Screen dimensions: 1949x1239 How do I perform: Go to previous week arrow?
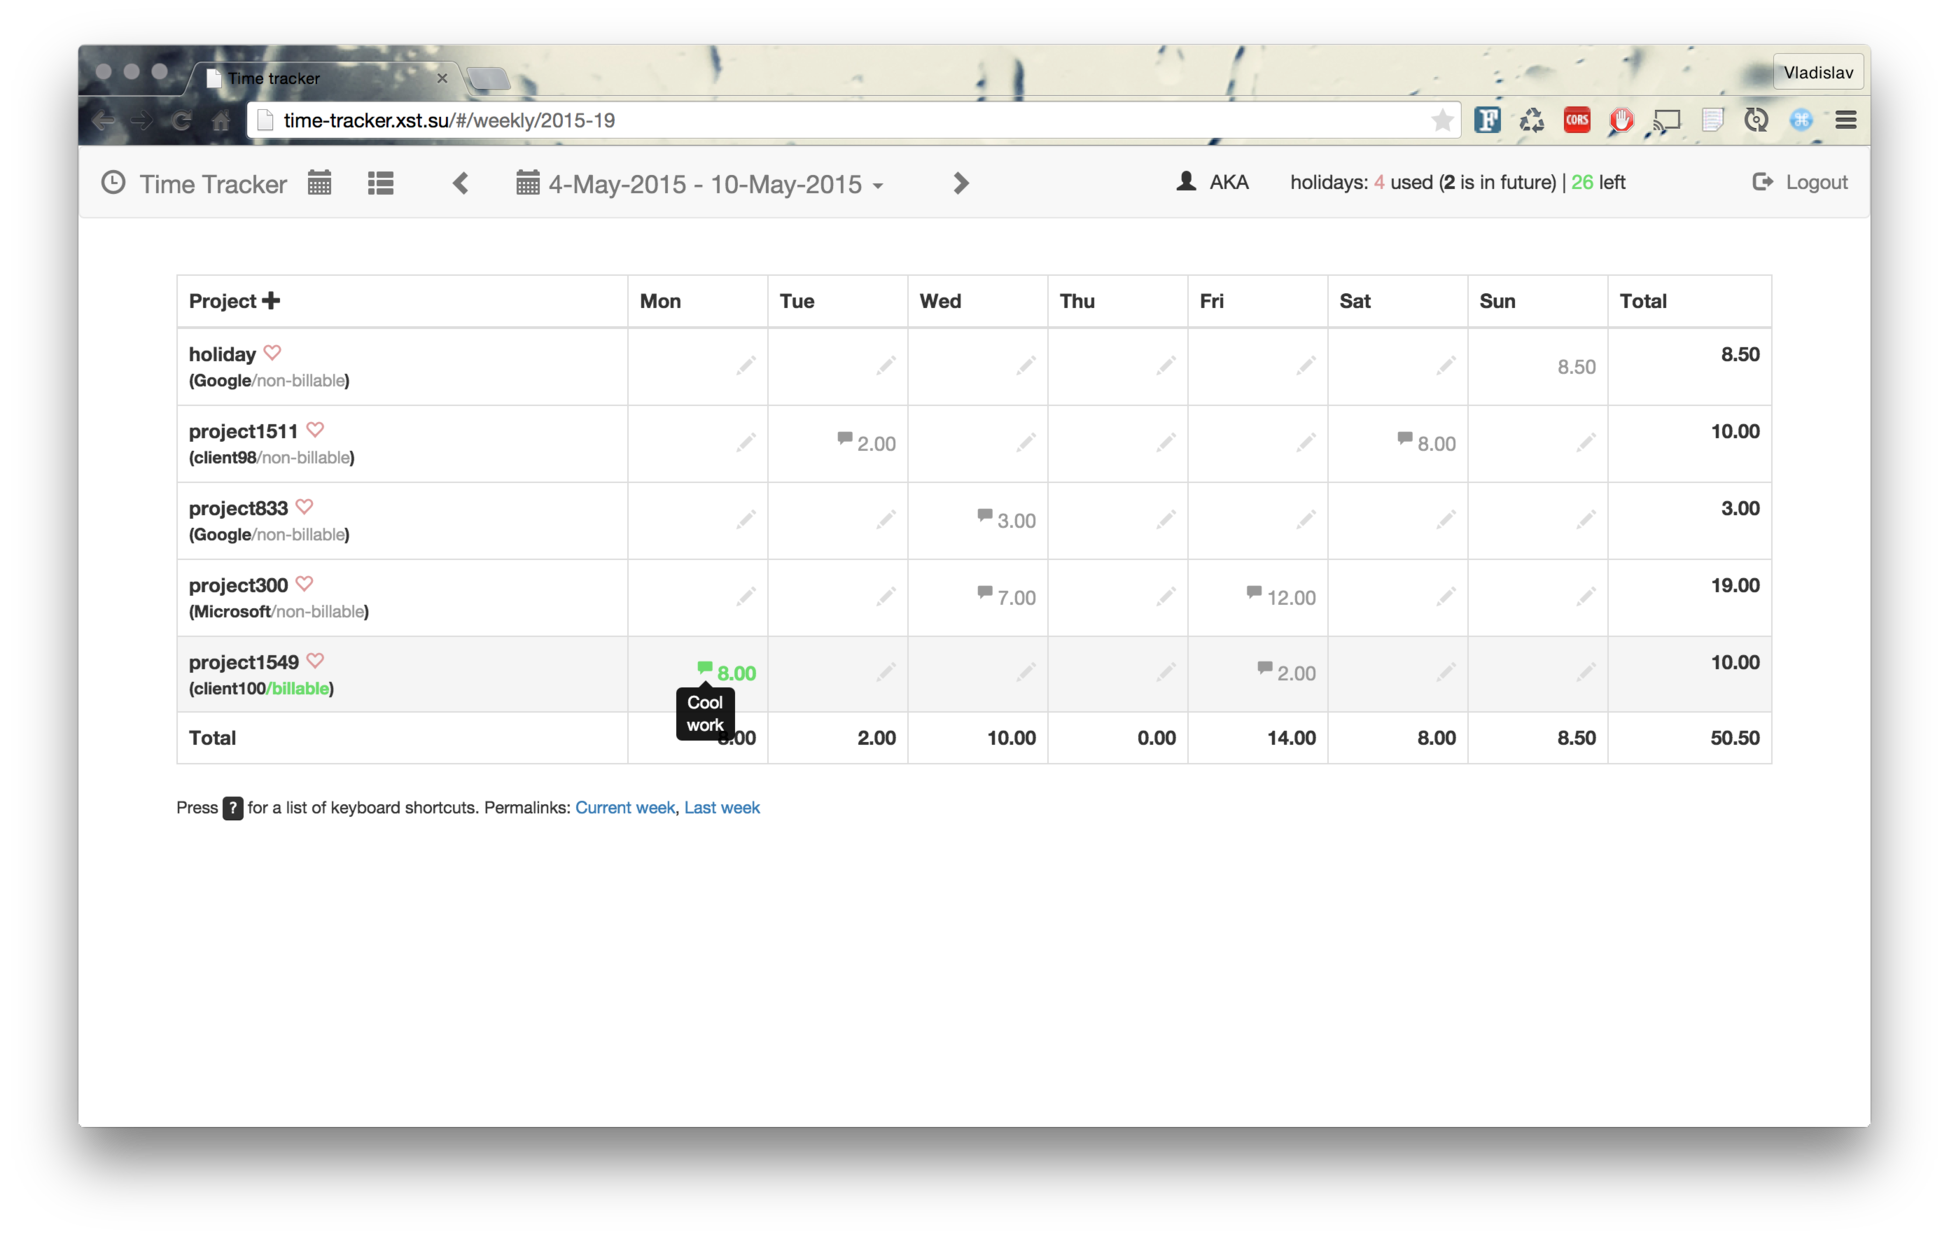pyautogui.click(x=460, y=183)
